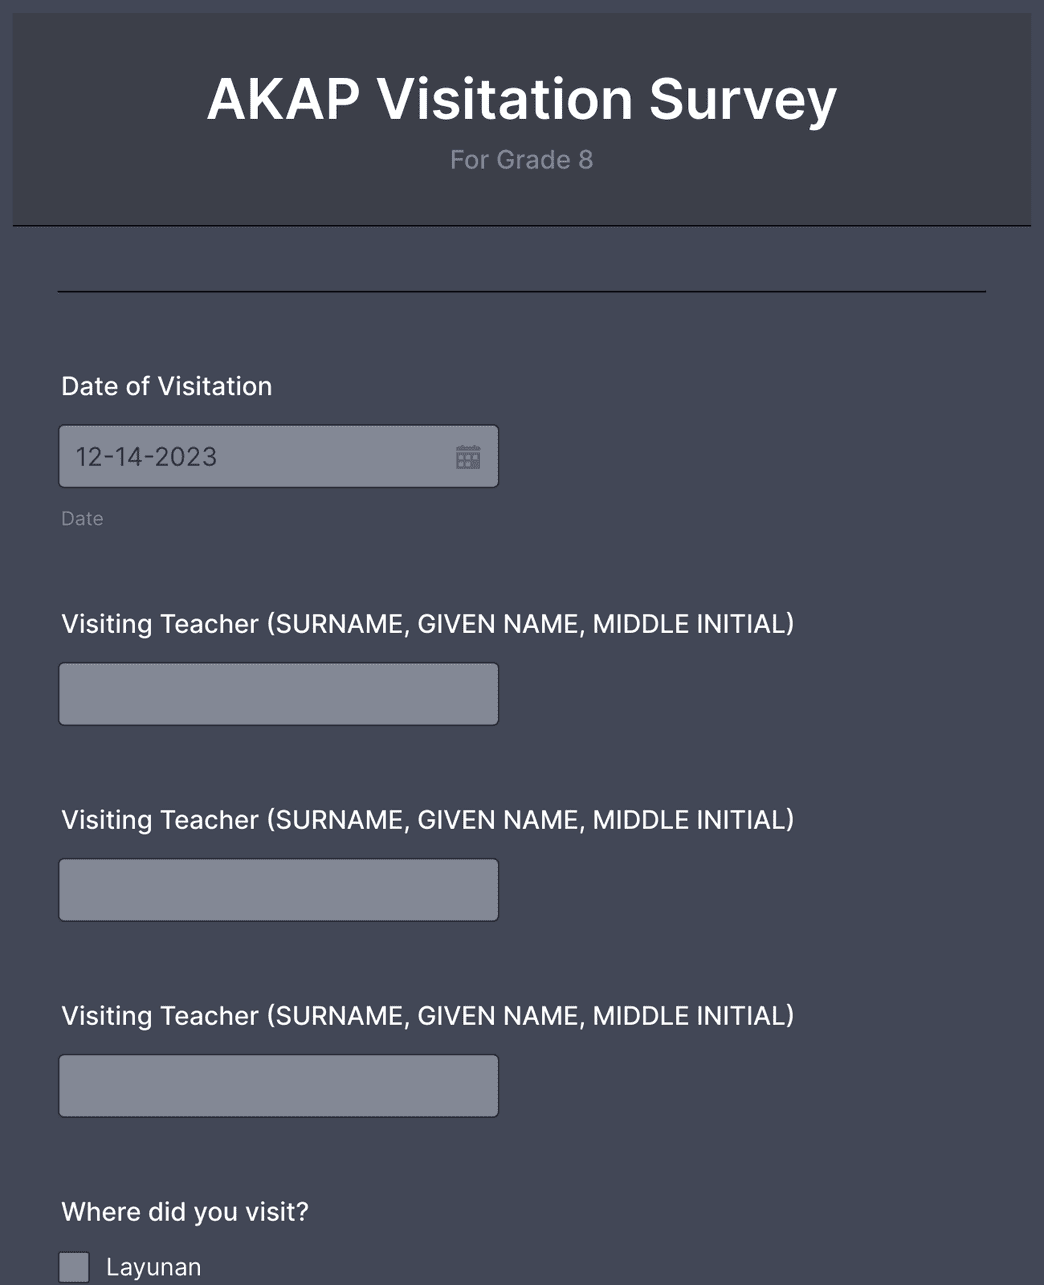Click the Layunan label text
1044x1285 pixels.
(153, 1267)
